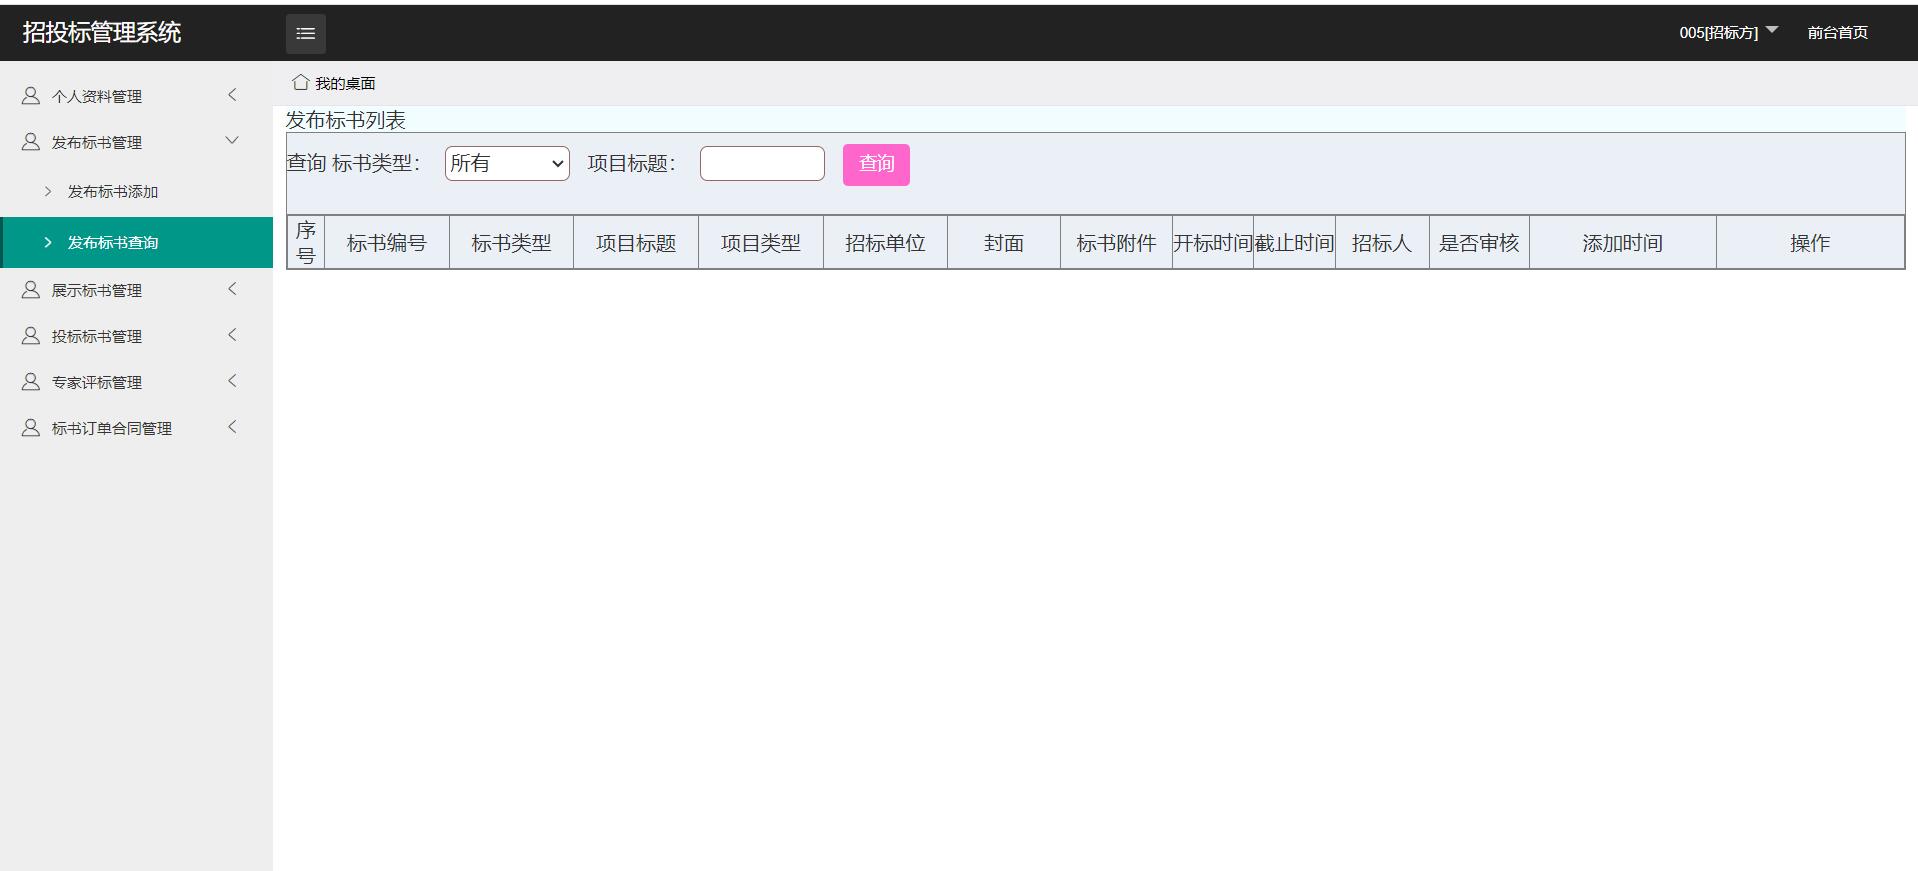The height and width of the screenshot is (871, 1918).
Task: Expand 个人资料管理 chevron
Action: (x=232, y=95)
